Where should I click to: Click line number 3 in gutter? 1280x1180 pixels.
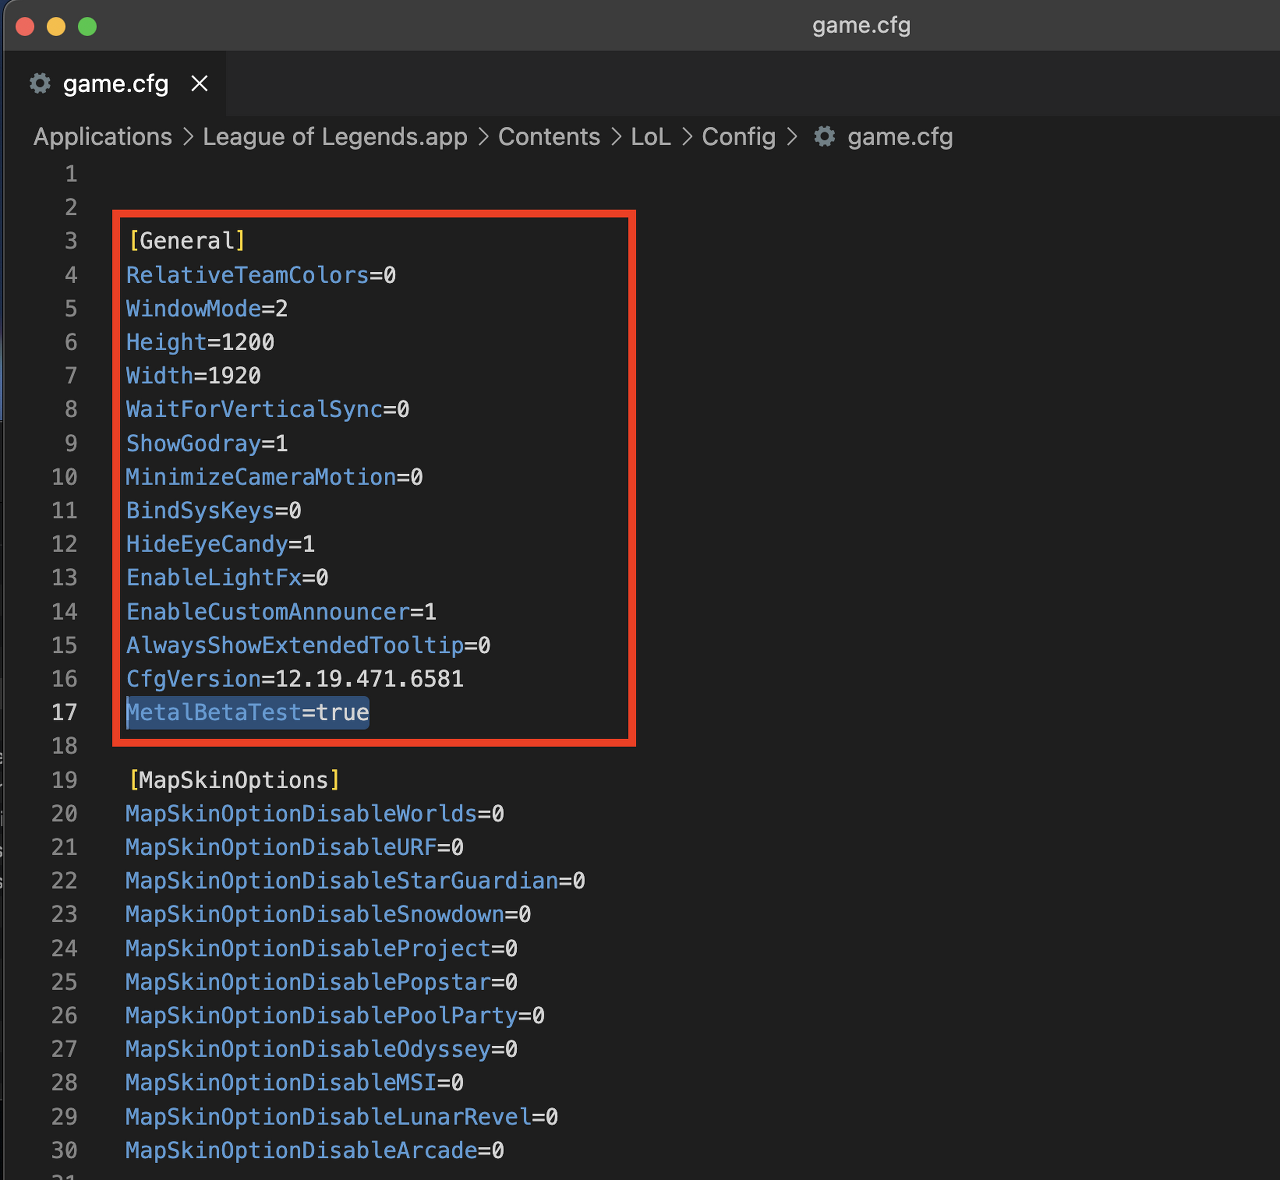[x=71, y=241]
